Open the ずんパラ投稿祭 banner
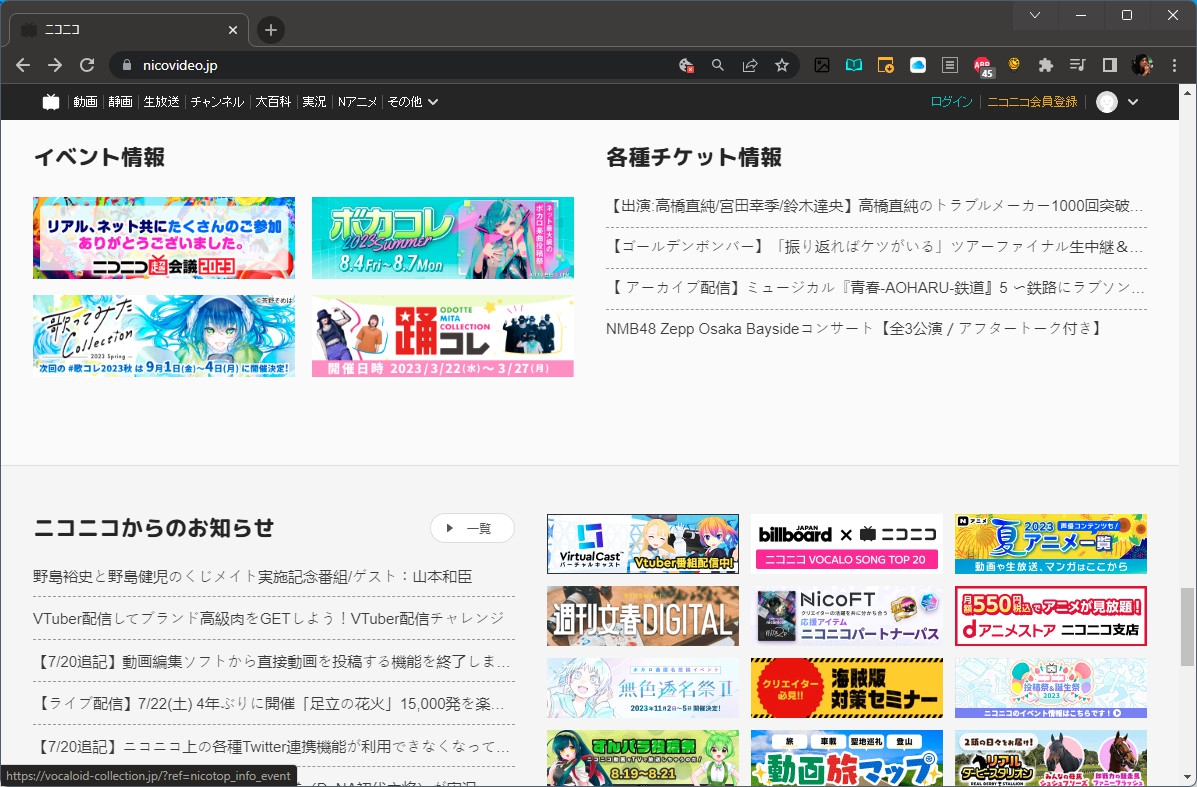 643,758
